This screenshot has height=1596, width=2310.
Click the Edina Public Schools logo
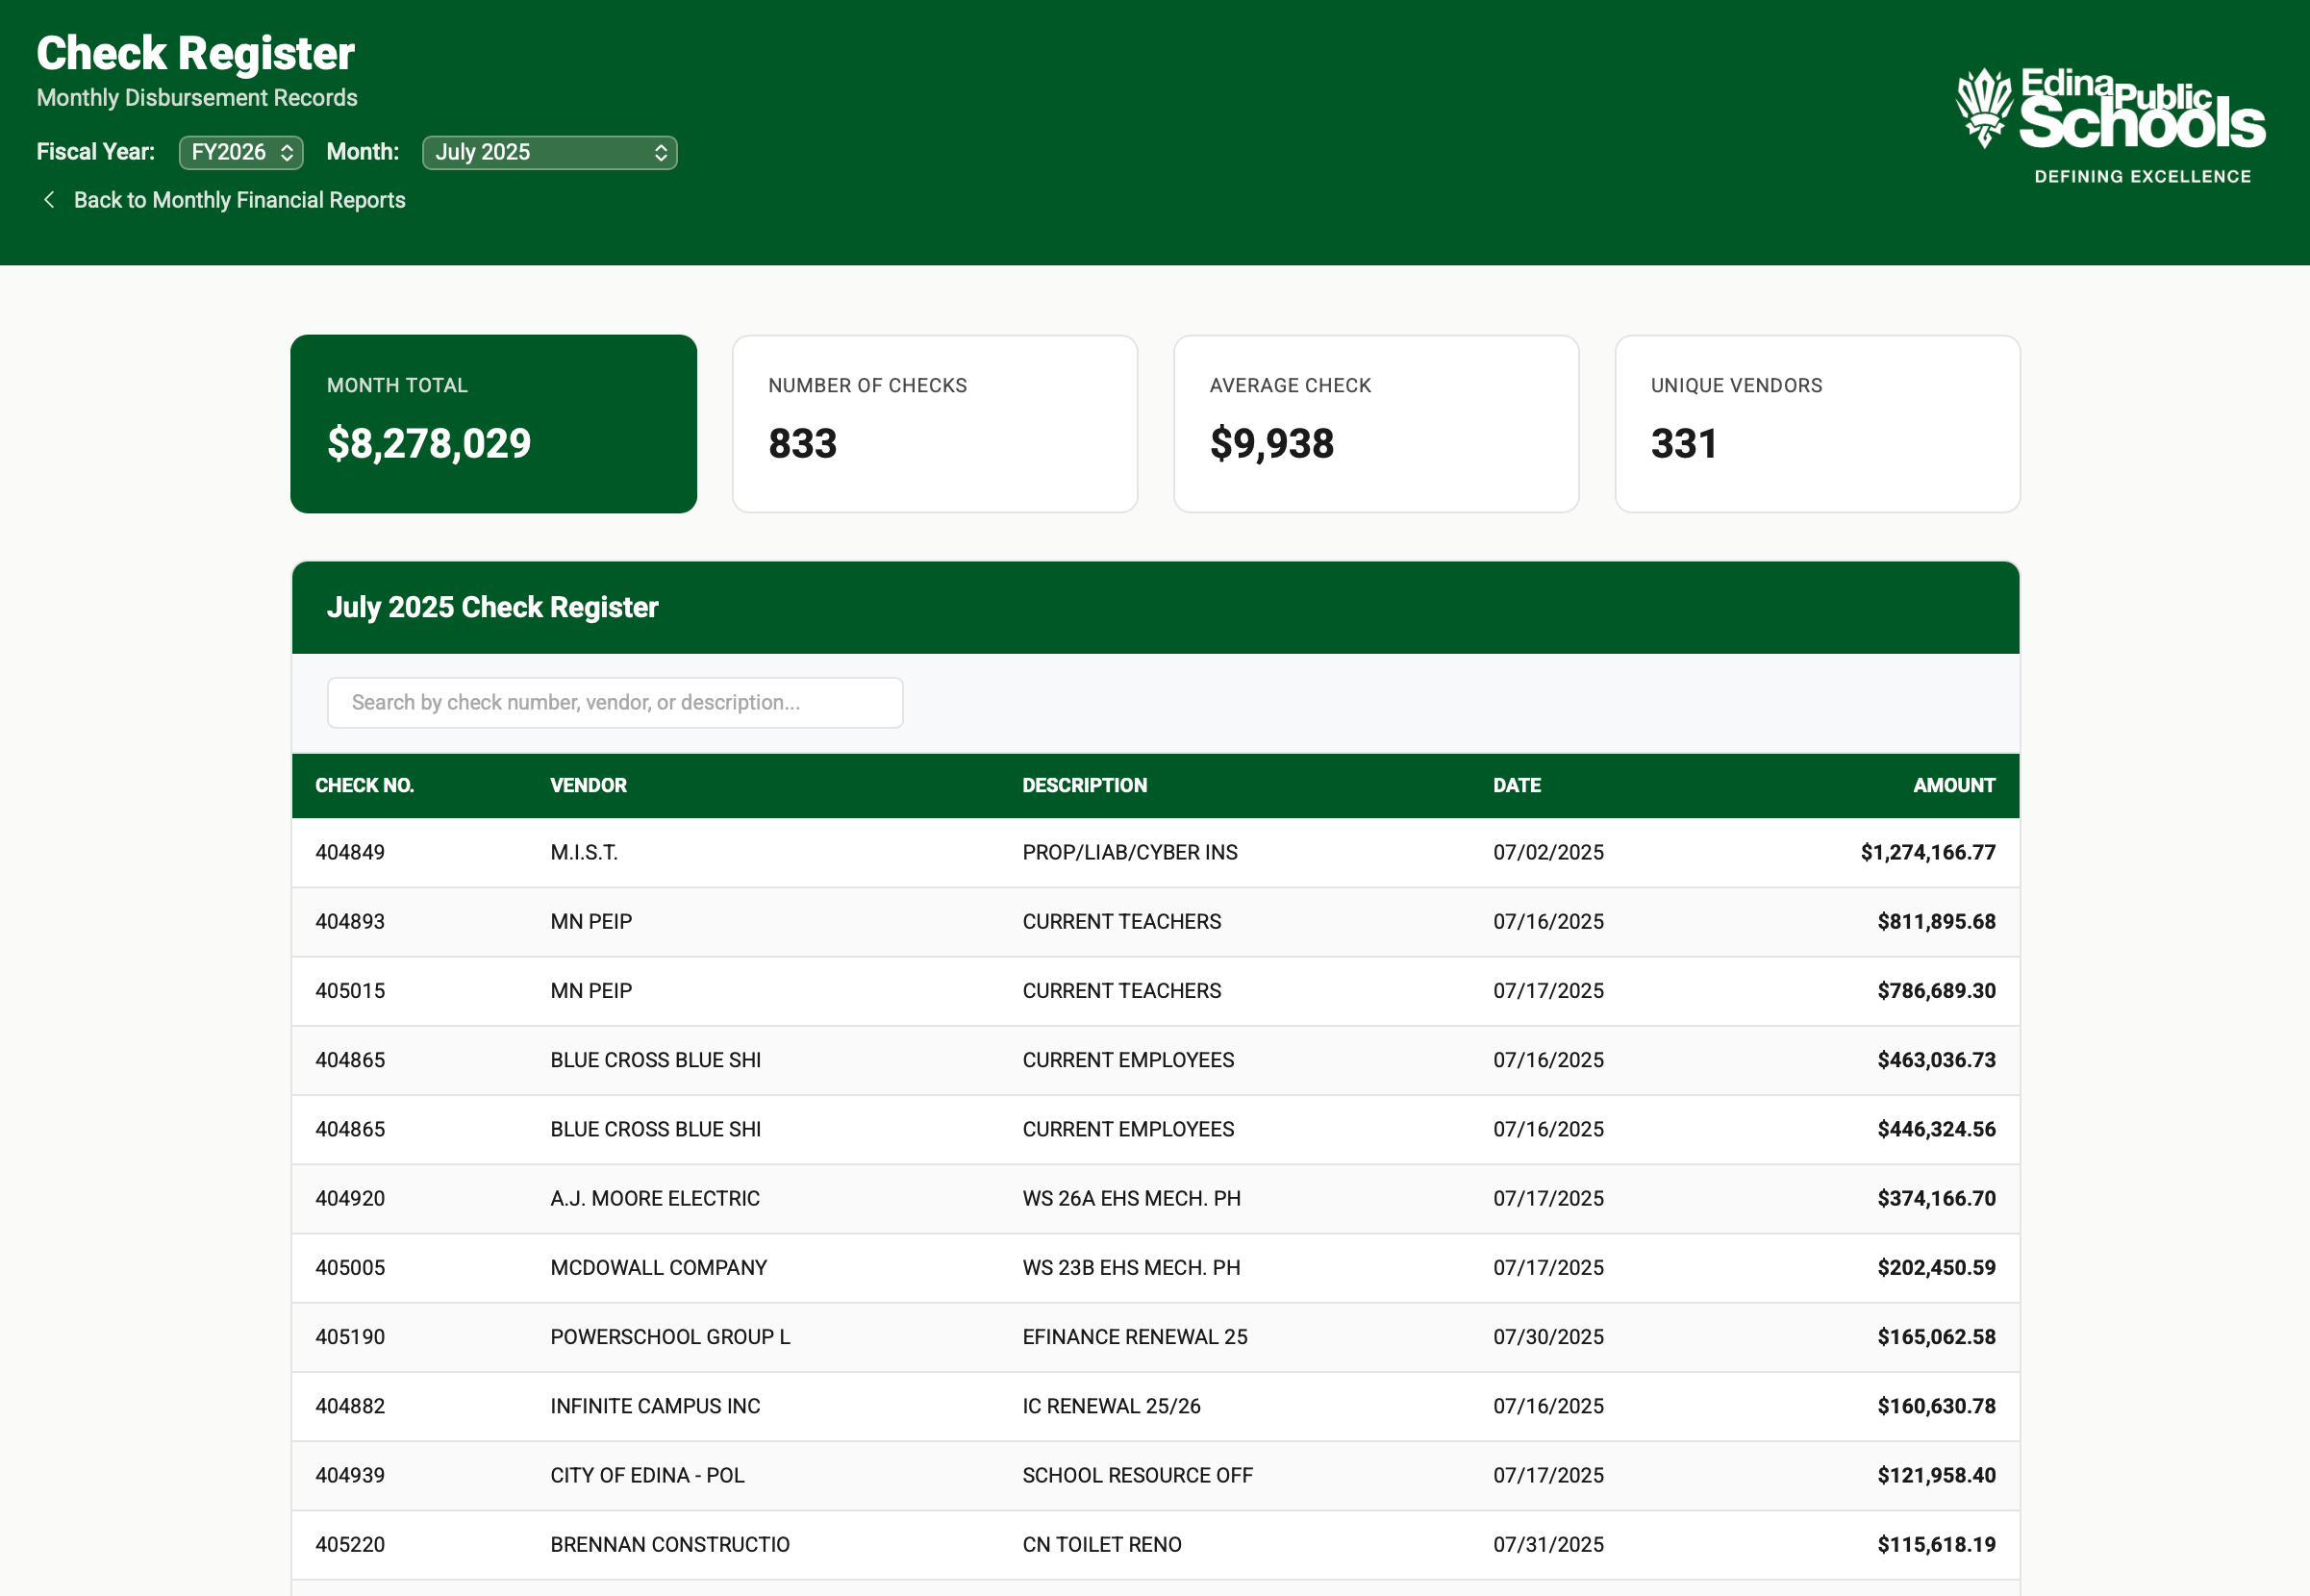[x=2110, y=125]
